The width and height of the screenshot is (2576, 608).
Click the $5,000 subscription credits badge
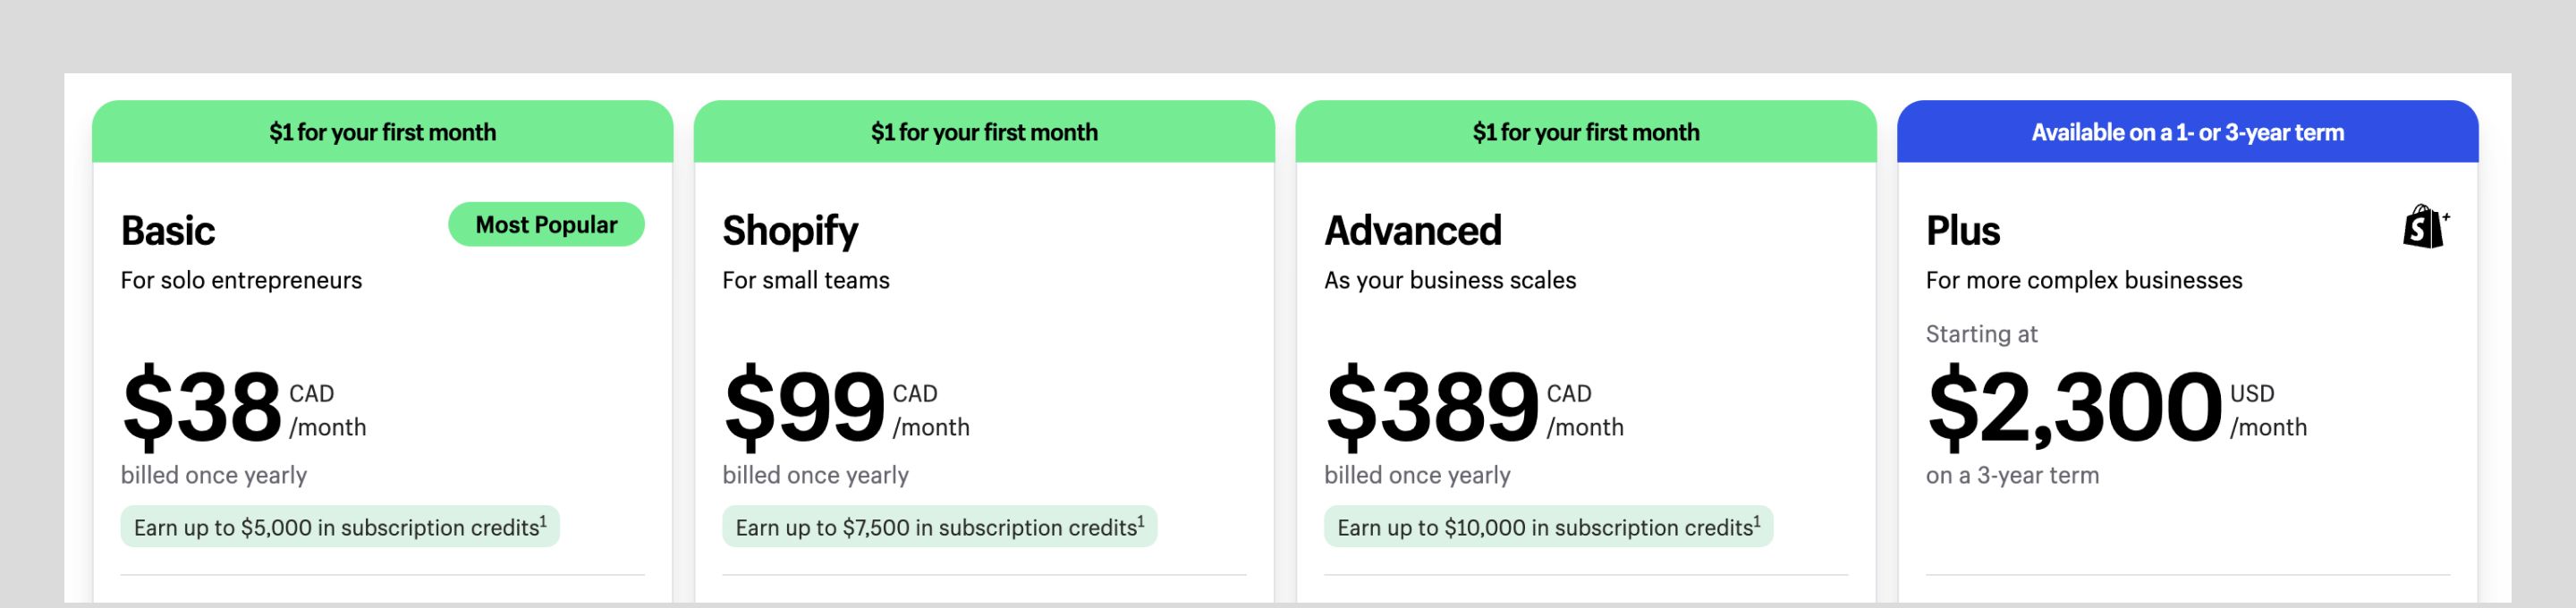340,527
